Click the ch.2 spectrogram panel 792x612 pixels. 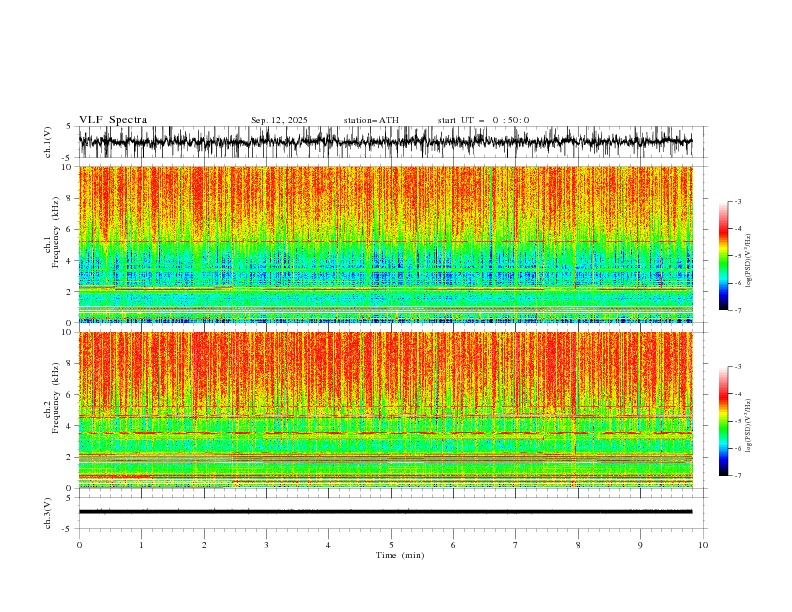[386, 410]
